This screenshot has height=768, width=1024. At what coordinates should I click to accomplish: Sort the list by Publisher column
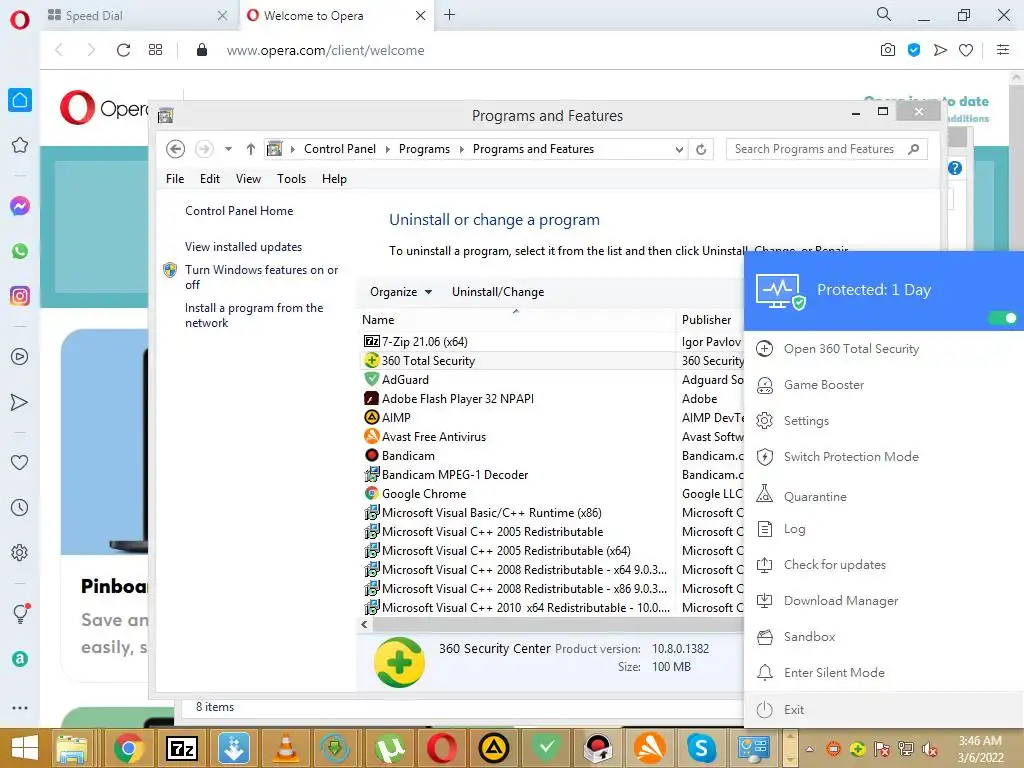(x=707, y=320)
